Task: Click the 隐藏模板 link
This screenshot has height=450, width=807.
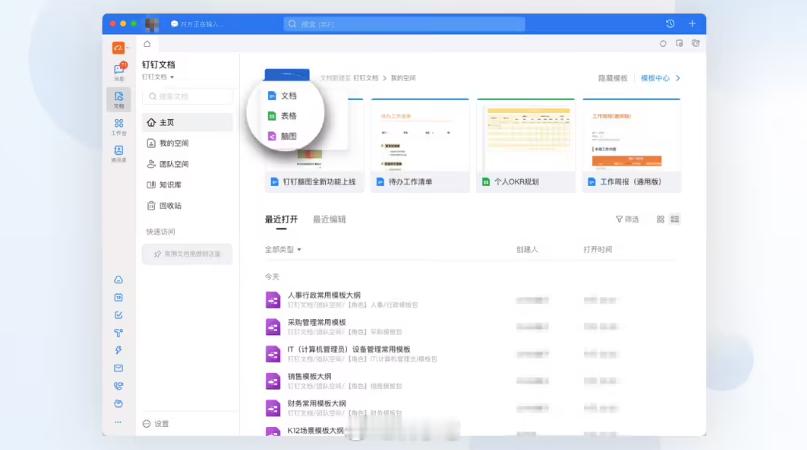Action: tap(612, 78)
